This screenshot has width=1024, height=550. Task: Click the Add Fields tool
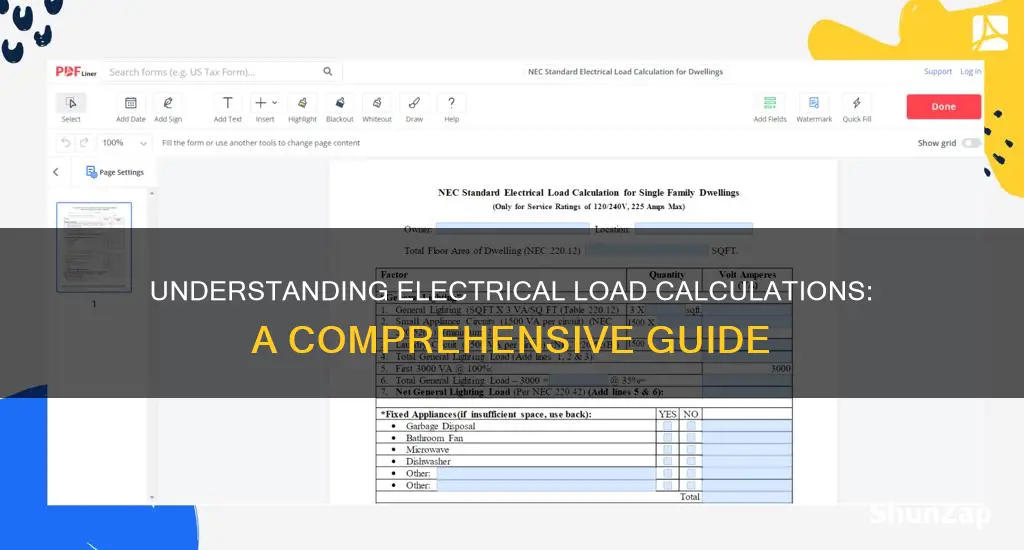click(x=770, y=108)
